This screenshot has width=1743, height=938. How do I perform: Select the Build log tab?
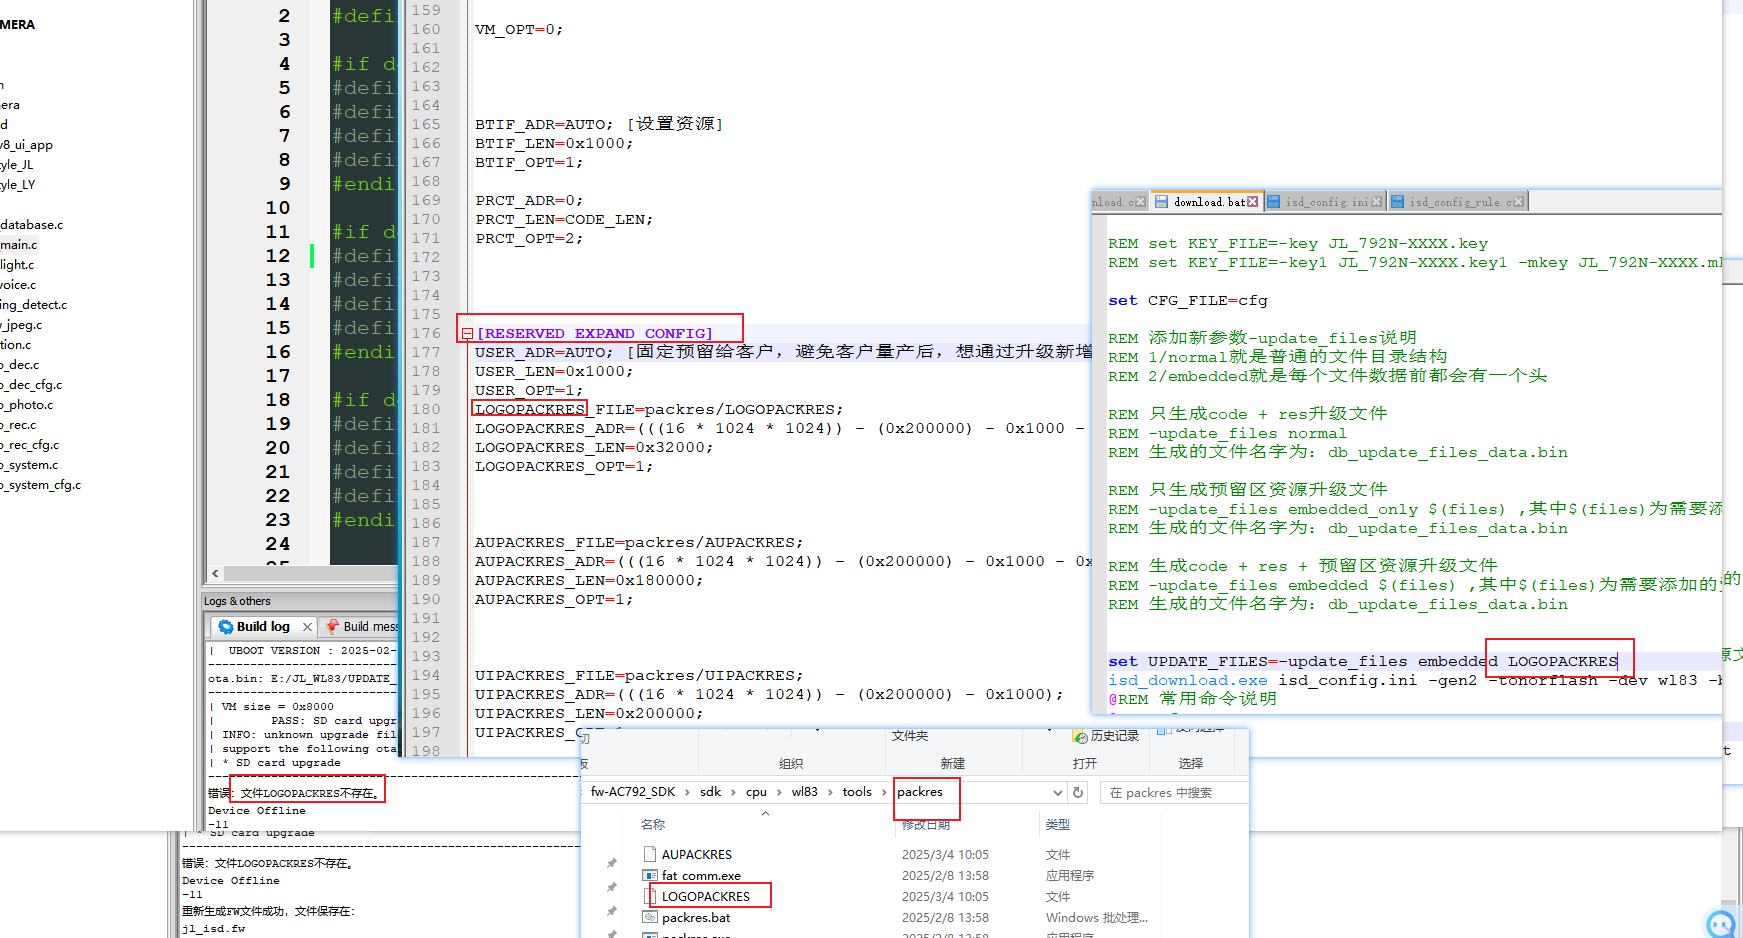point(263,627)
